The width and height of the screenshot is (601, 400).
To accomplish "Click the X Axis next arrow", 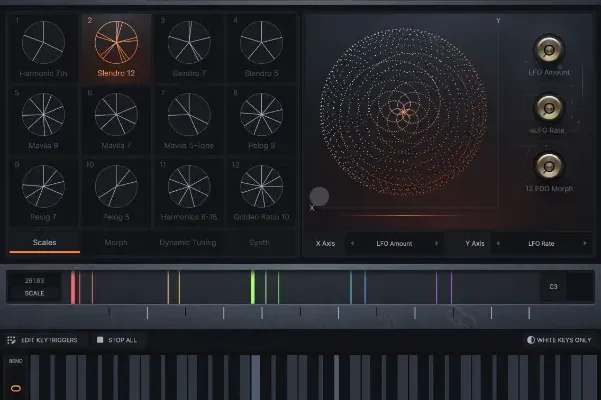I will (436, 243).
